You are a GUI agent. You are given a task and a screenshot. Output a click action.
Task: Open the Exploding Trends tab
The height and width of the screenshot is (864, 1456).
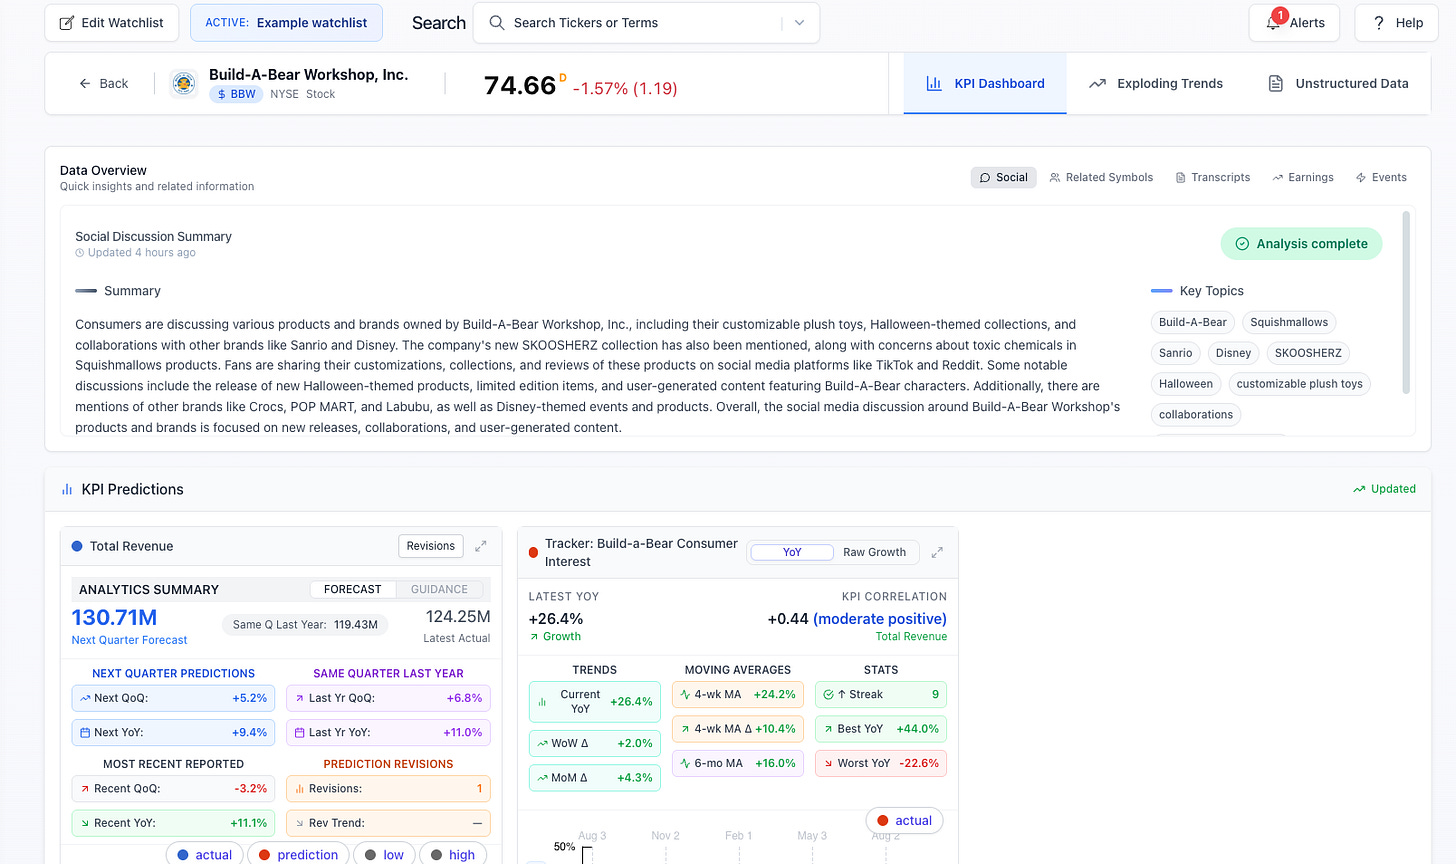(x=1156, y=84)
